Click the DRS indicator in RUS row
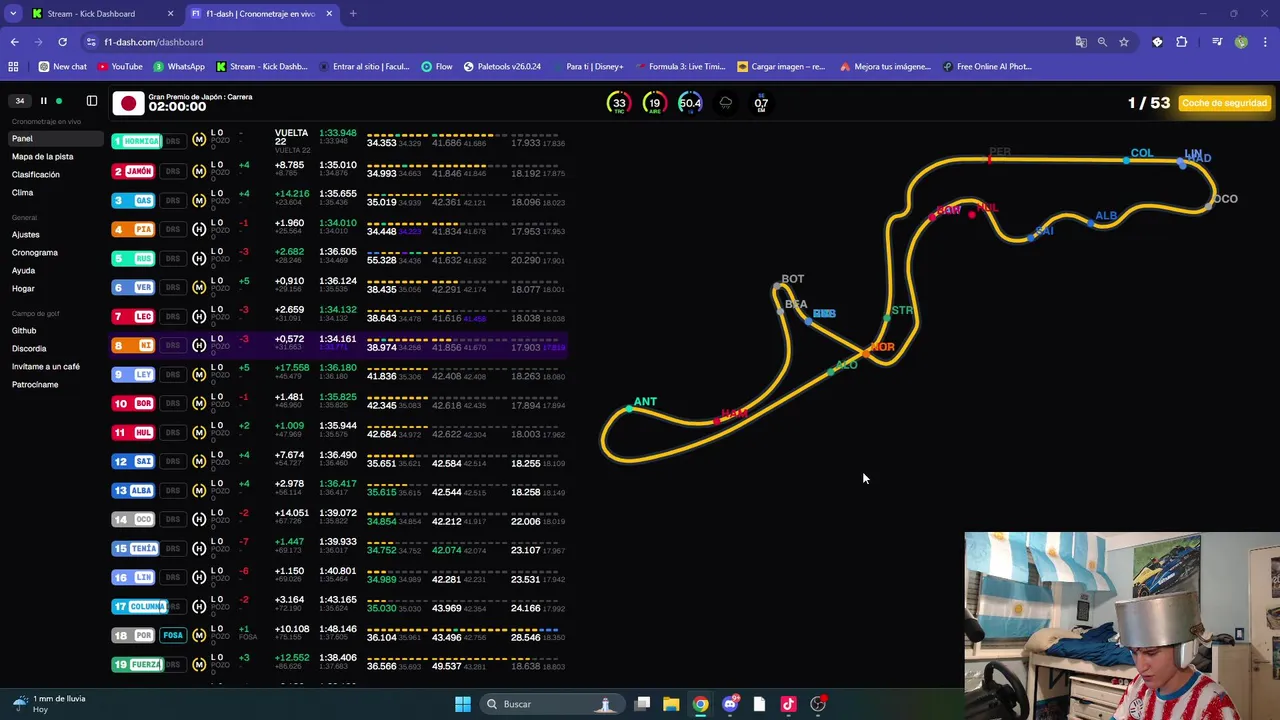The image size is (1280, 720). click(173, 258)
